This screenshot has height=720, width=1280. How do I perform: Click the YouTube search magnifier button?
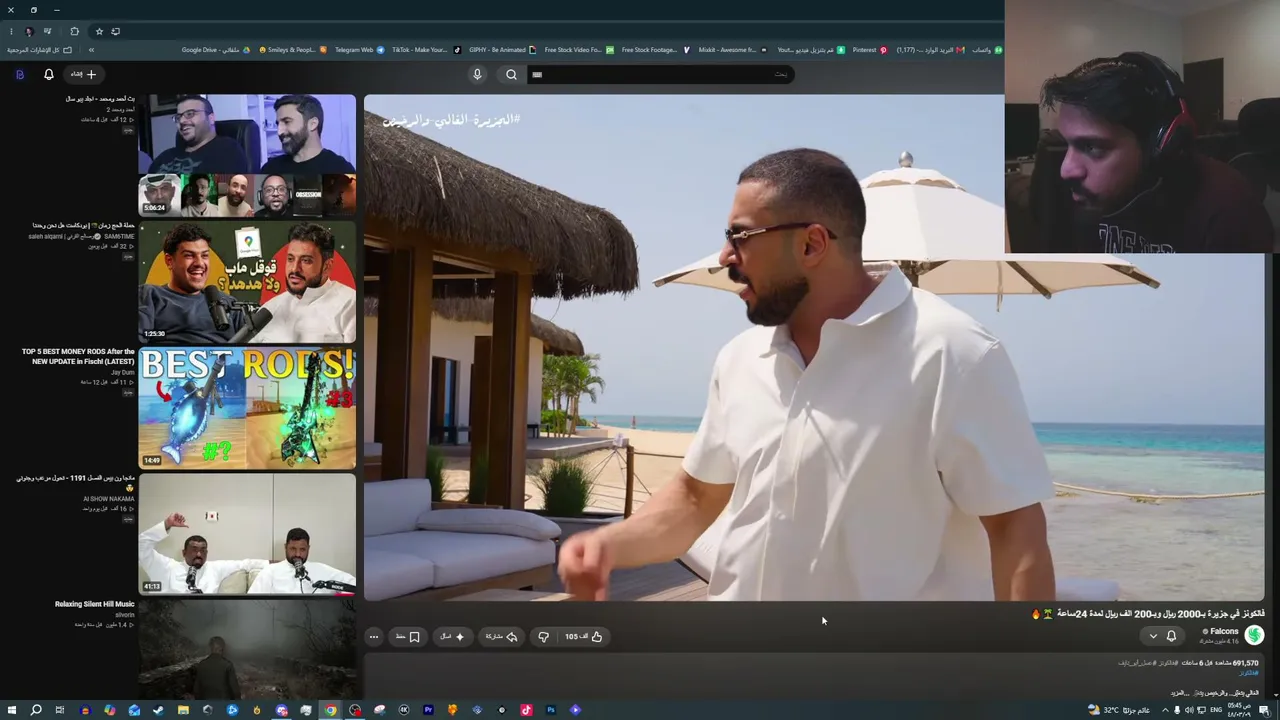click(x=511, y=74)
